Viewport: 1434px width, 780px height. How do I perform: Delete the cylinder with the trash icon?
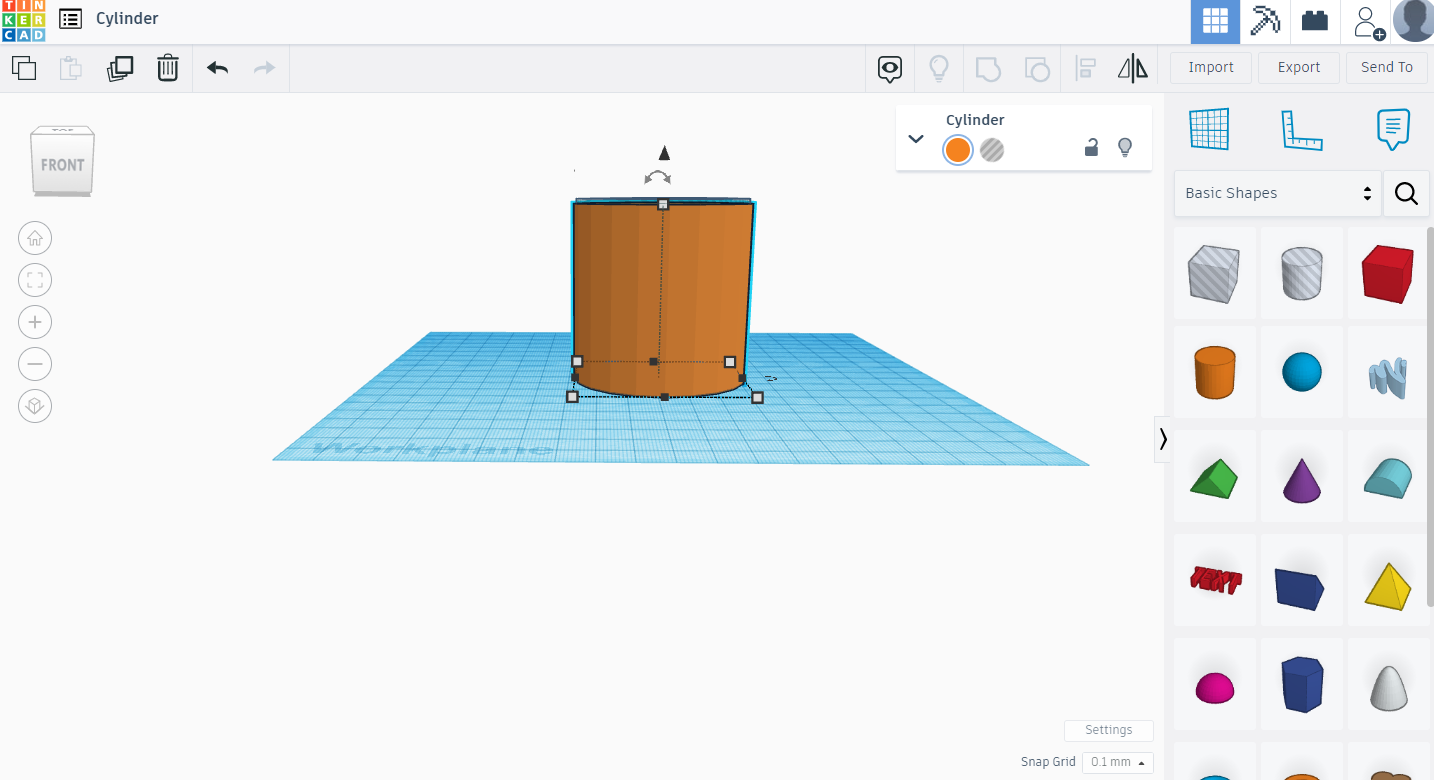click(167, 68)
